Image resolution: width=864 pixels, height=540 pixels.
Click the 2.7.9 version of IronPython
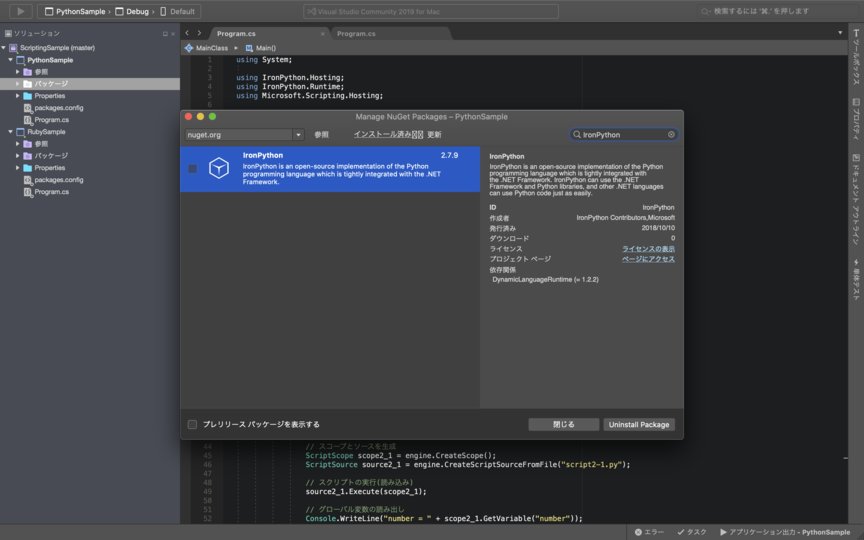449,155
